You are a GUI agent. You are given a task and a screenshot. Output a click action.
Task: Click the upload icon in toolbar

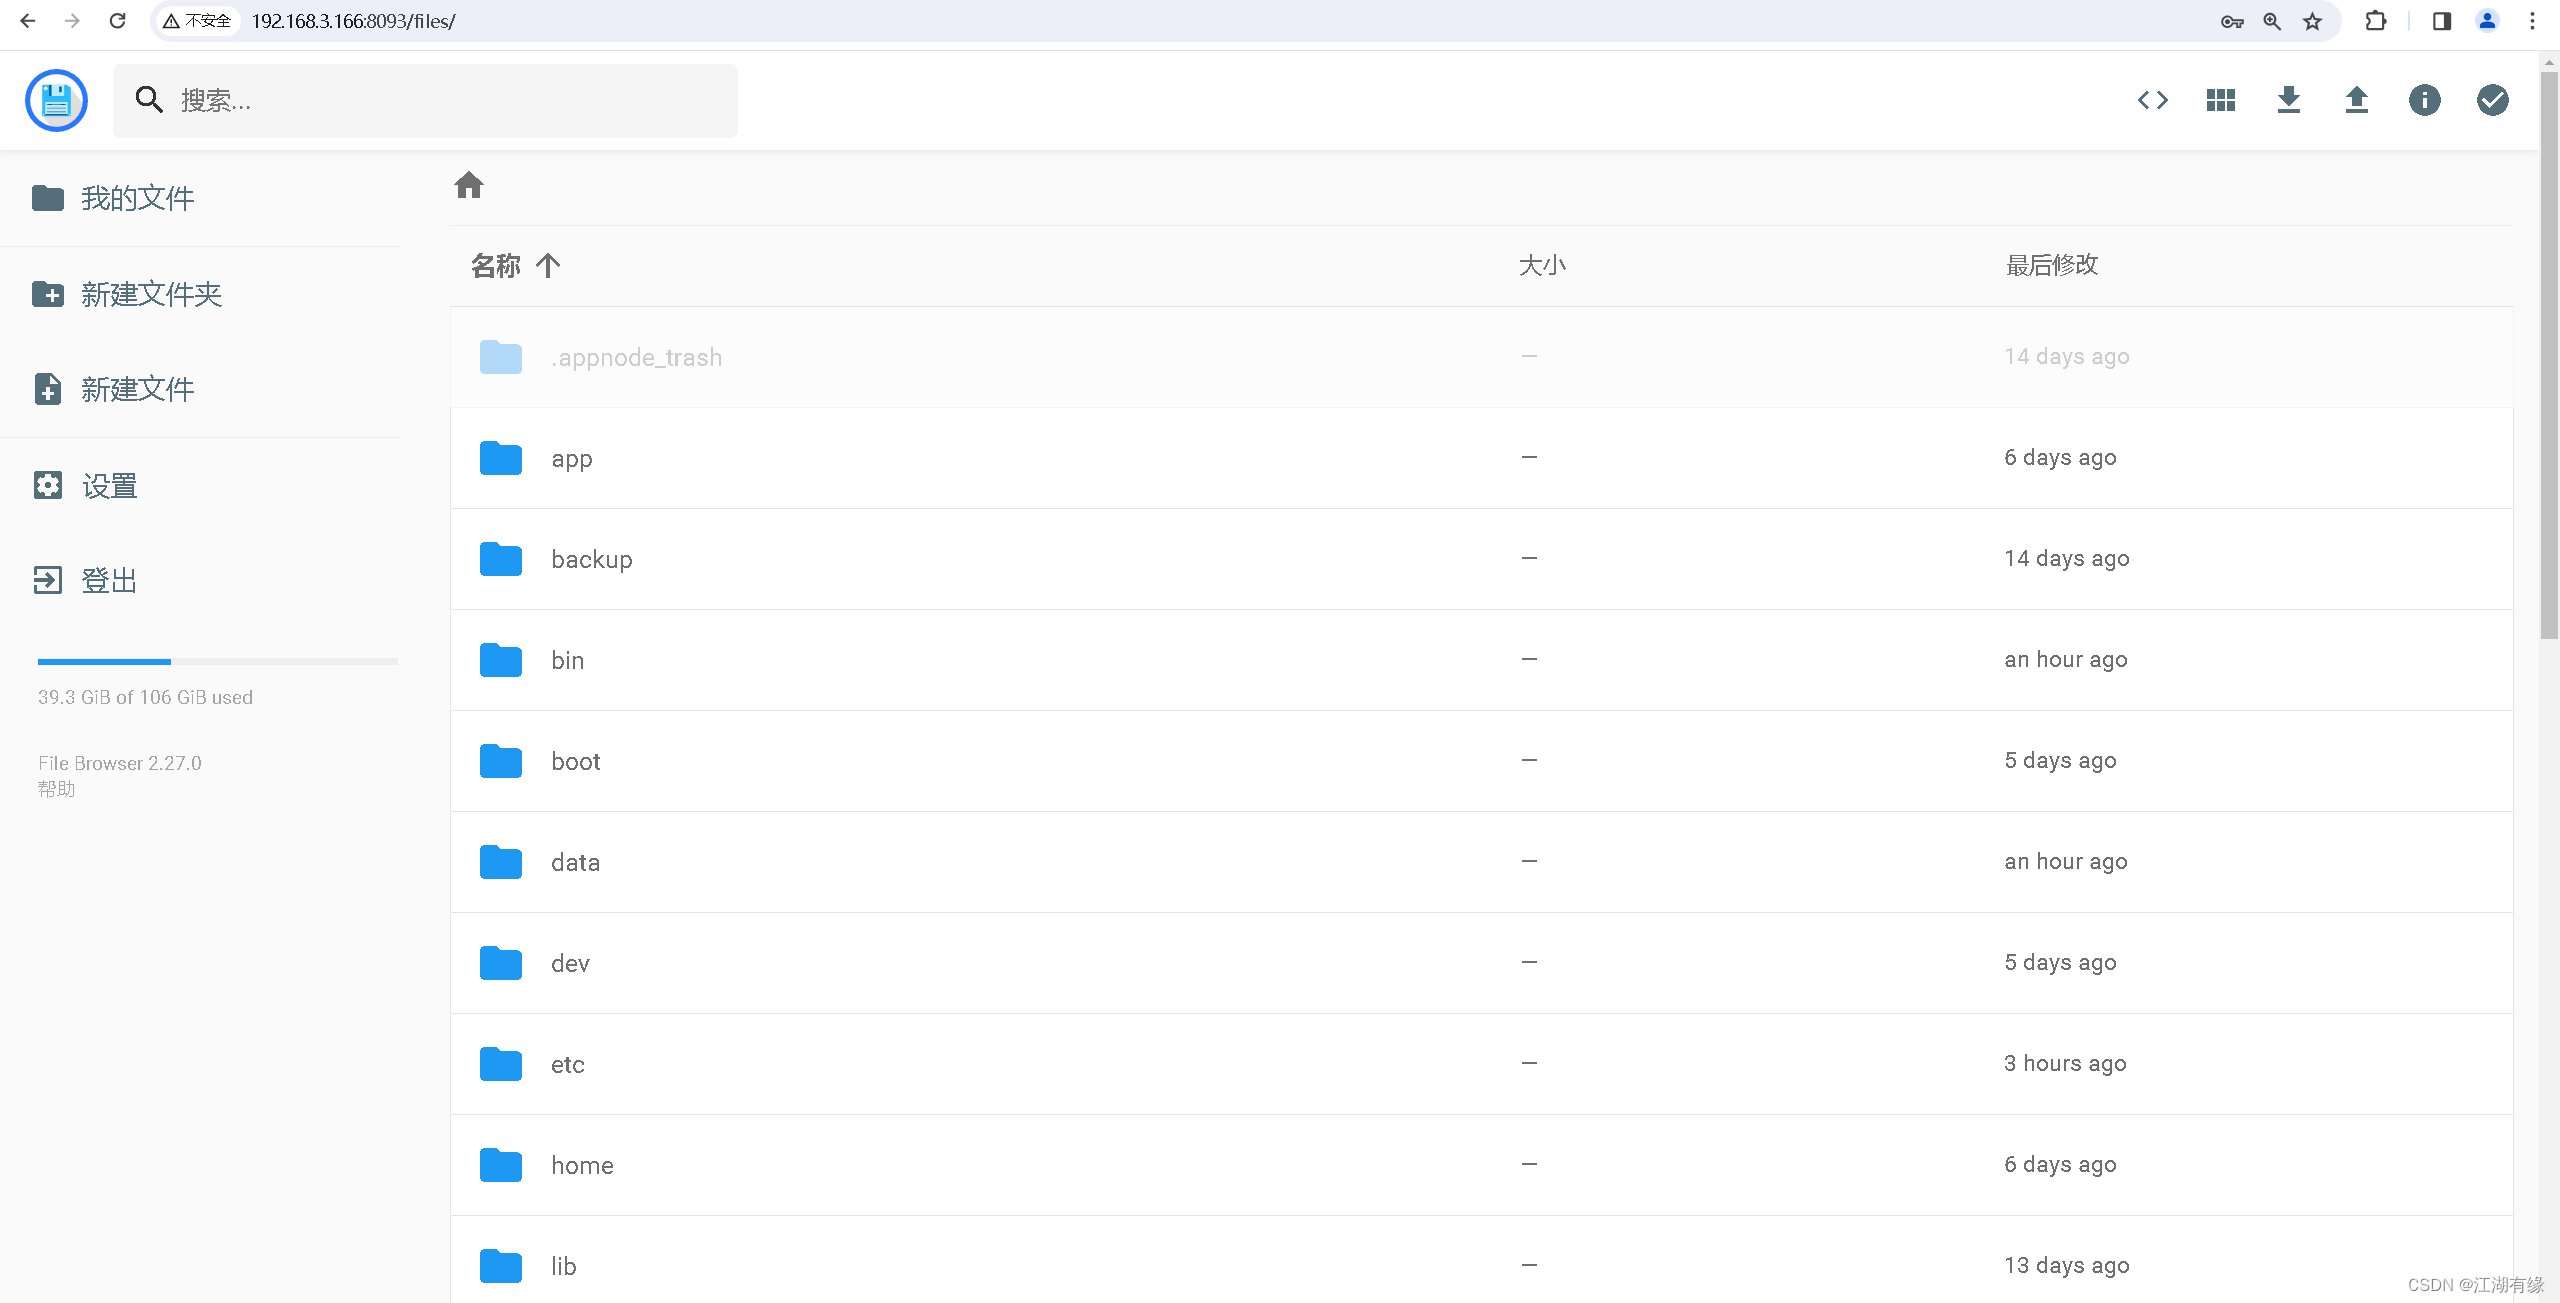click(2357, 100)
